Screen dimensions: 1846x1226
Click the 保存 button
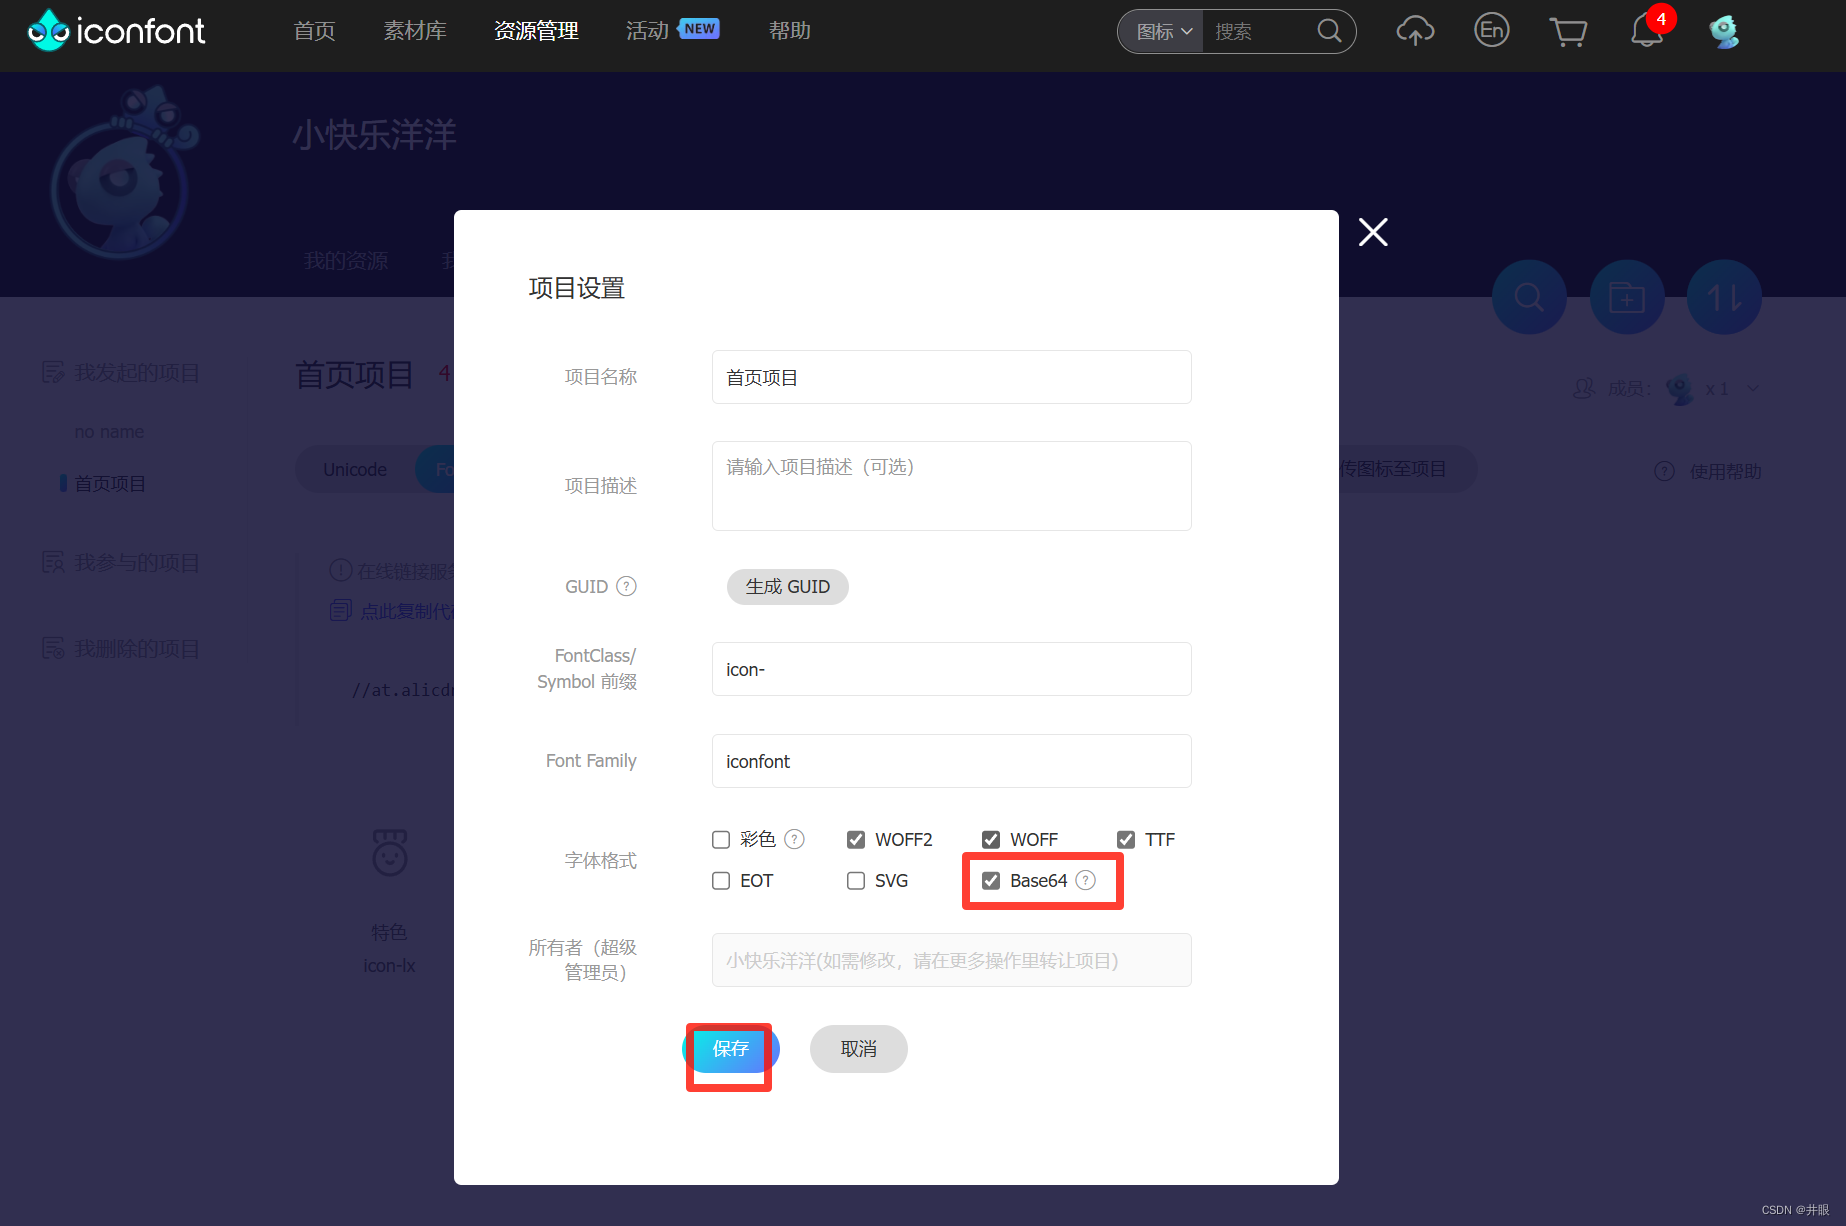pos(731,1049)
